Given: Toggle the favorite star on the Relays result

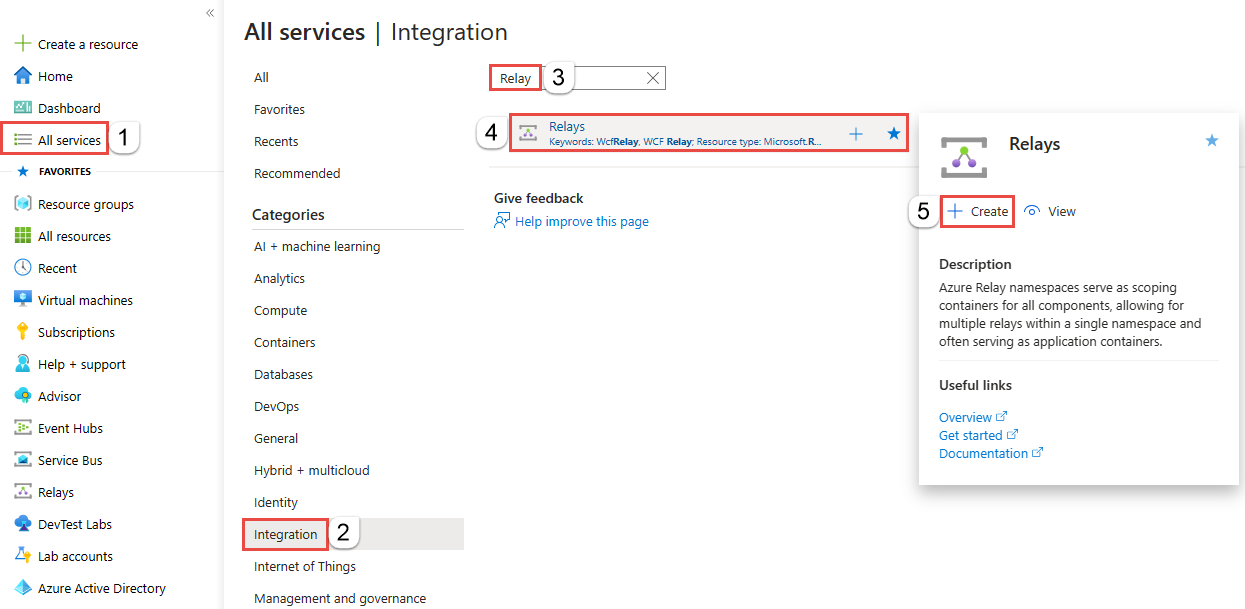Looking at the screenshot, I should [x=893, y=132].
